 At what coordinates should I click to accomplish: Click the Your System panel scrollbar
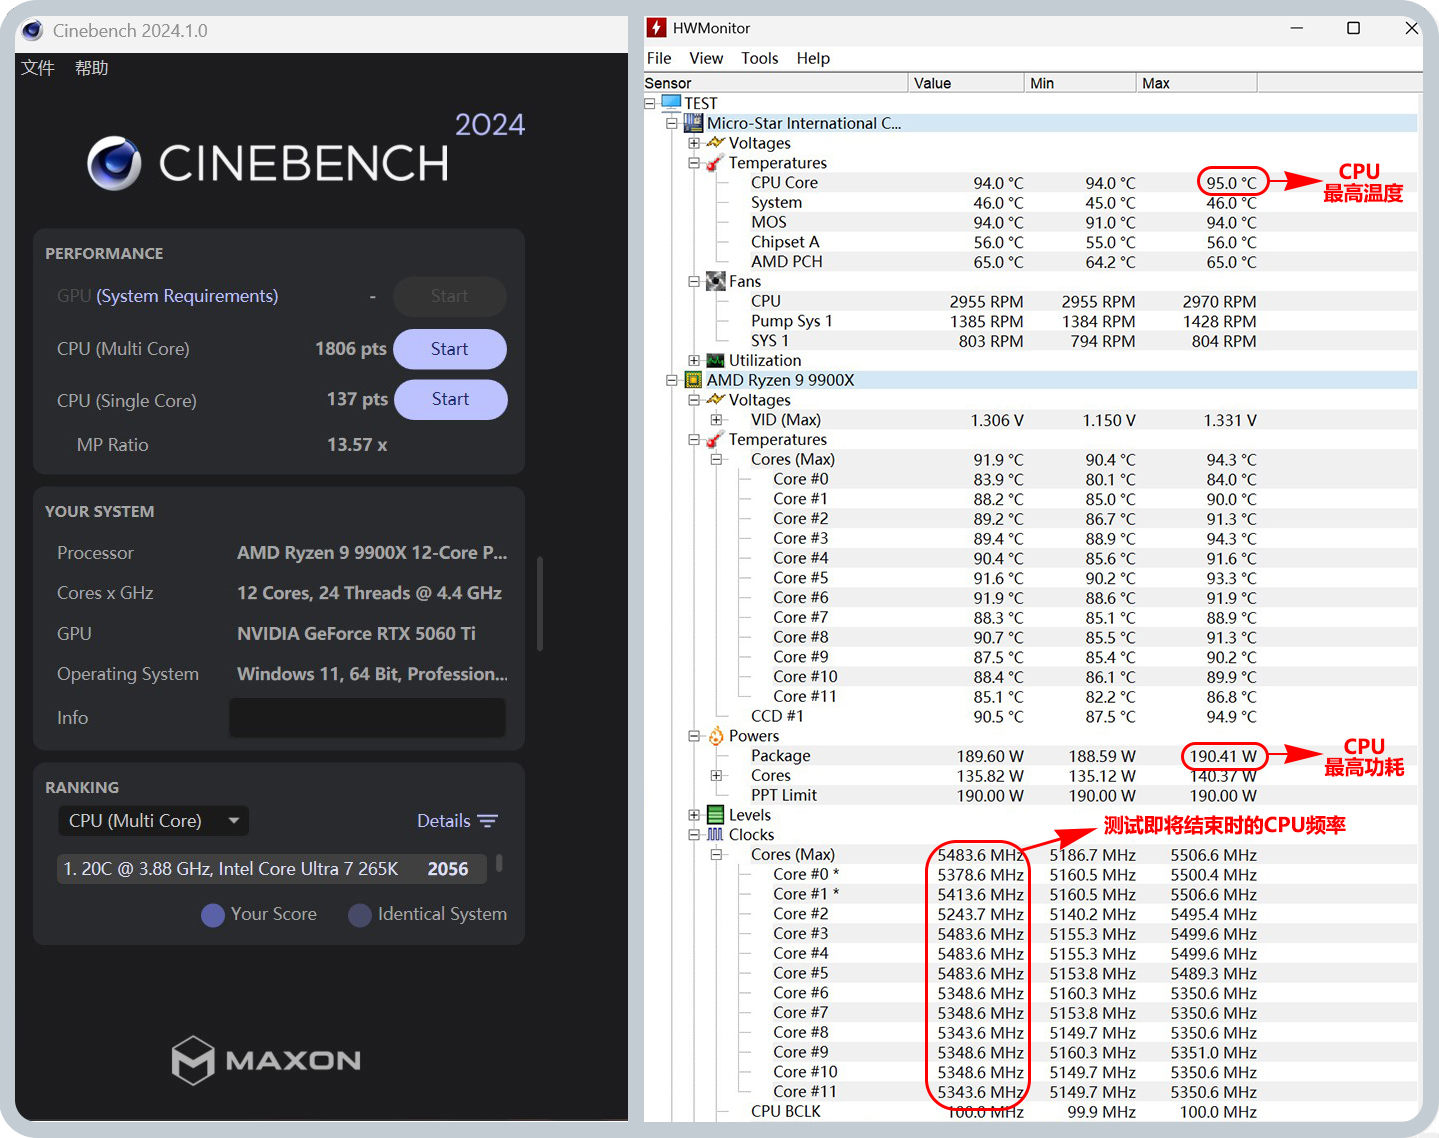coord(540,604)
